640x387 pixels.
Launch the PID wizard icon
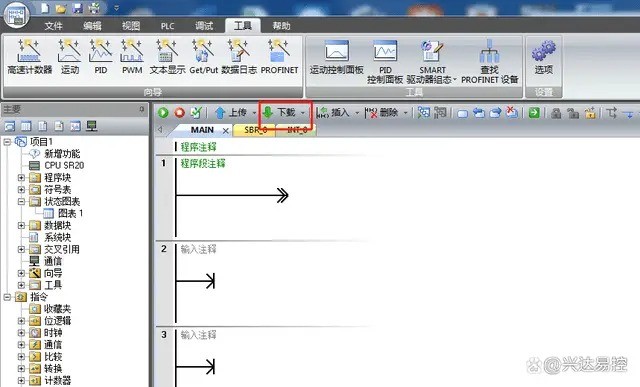(100, 56)
